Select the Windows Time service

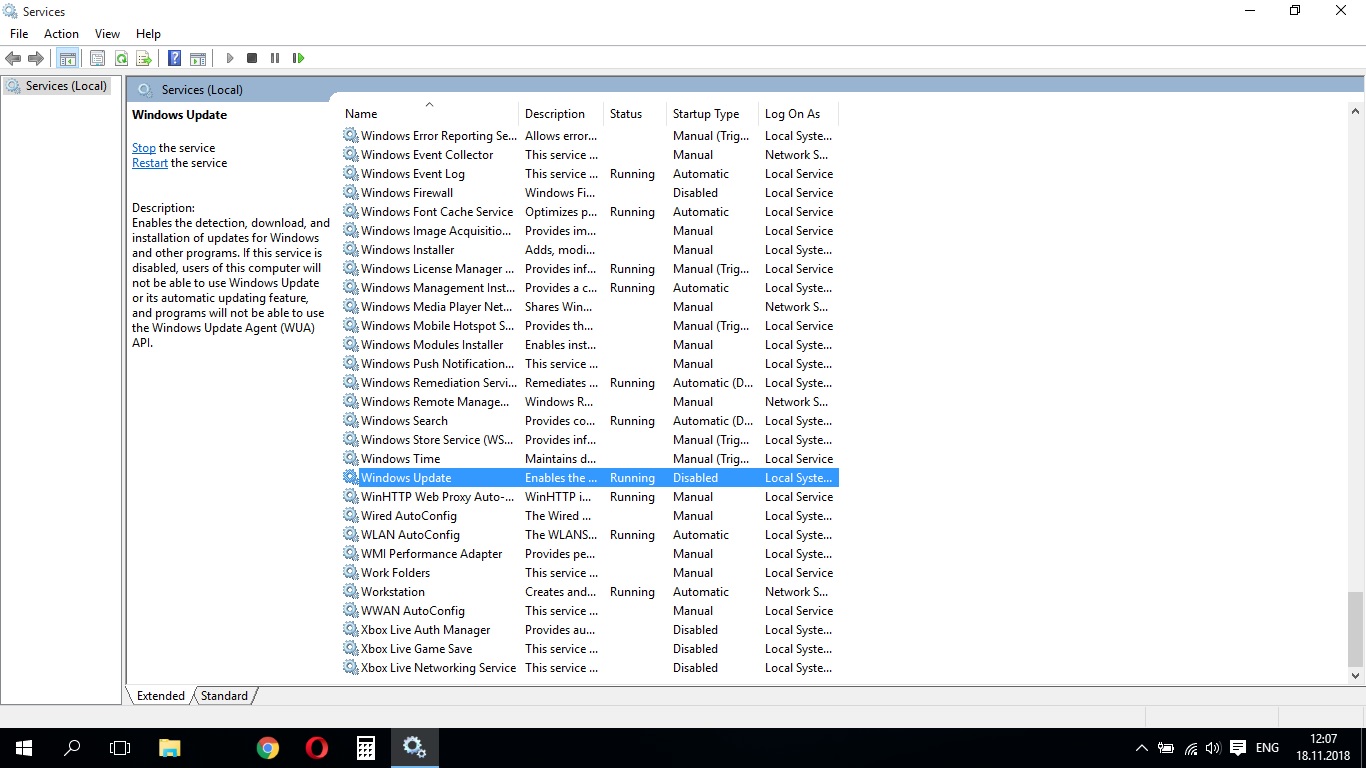(590, 459)
